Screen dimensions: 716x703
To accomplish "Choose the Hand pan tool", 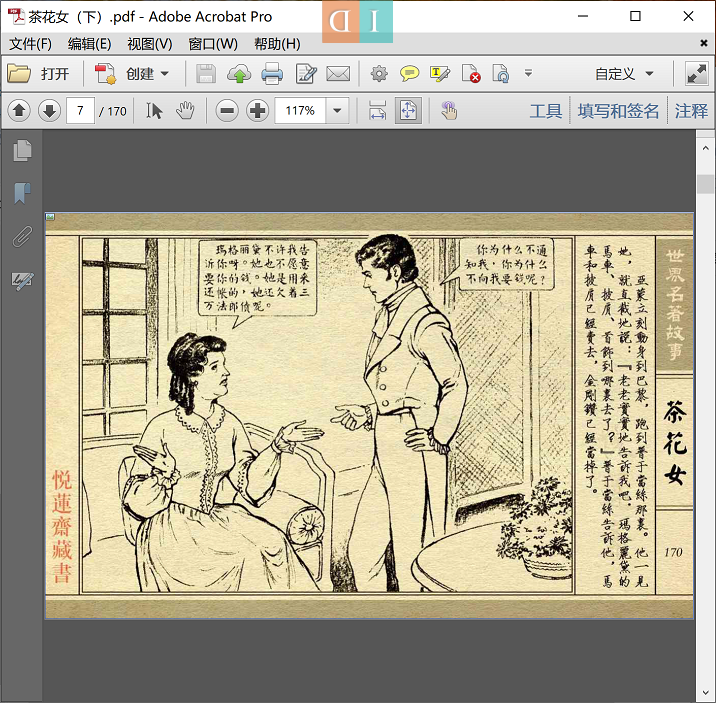I will point(185,110).
